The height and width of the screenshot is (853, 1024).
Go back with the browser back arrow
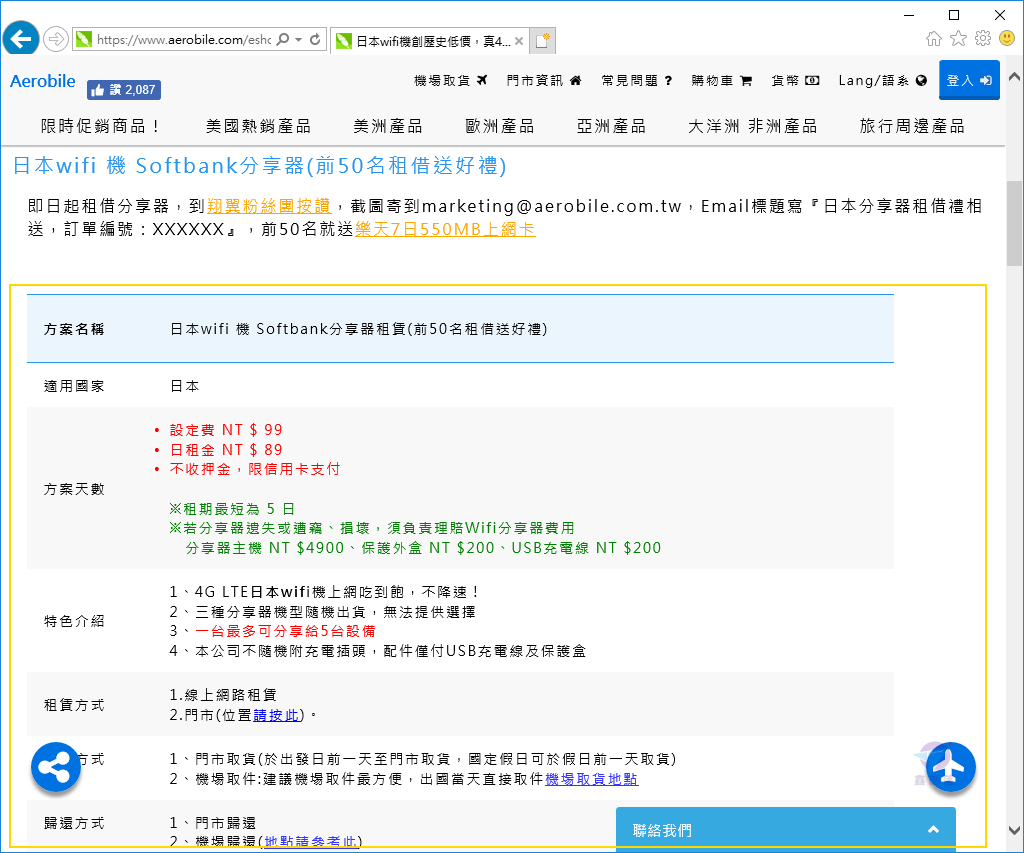[x=21, y=39]
